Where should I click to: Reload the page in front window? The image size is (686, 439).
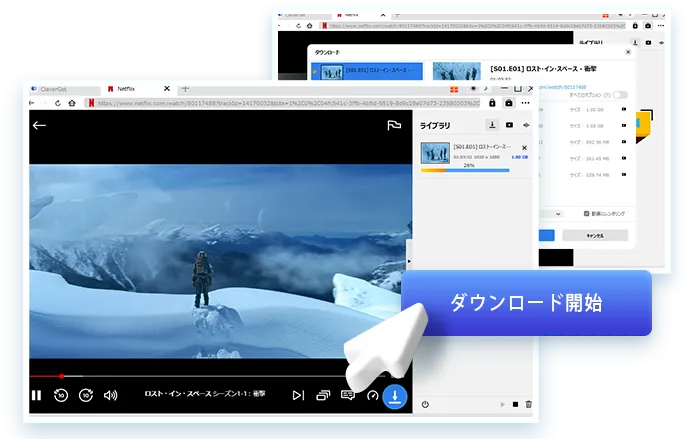tap(58, 103)
